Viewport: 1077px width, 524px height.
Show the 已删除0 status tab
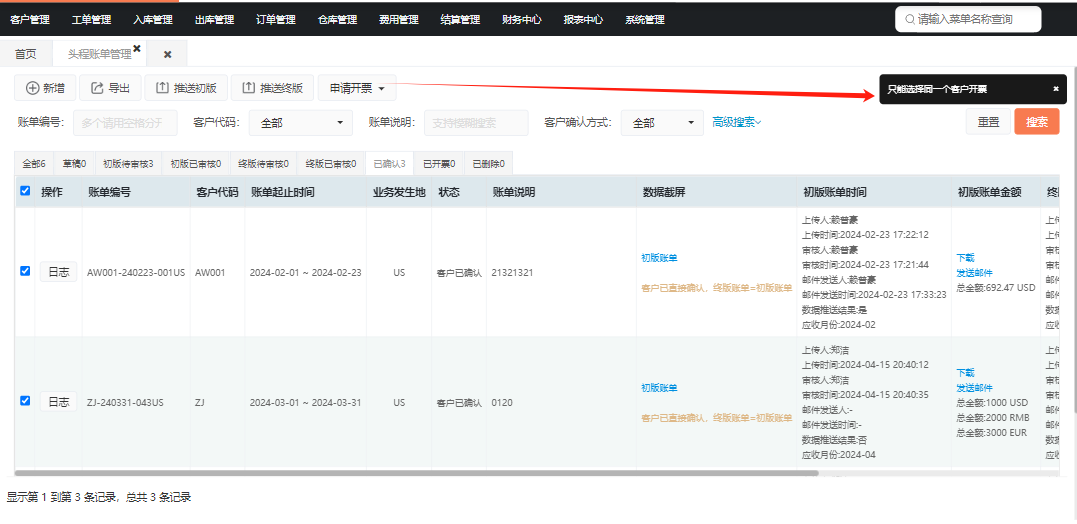[488, 164]
